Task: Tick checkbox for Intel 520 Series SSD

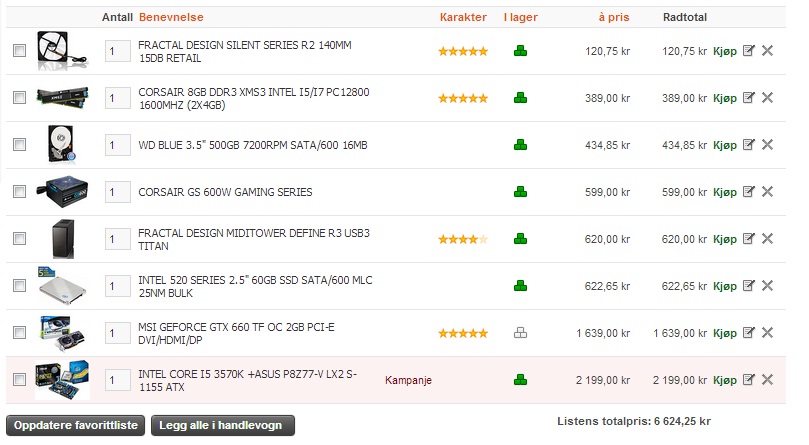Action: (19, 285)
